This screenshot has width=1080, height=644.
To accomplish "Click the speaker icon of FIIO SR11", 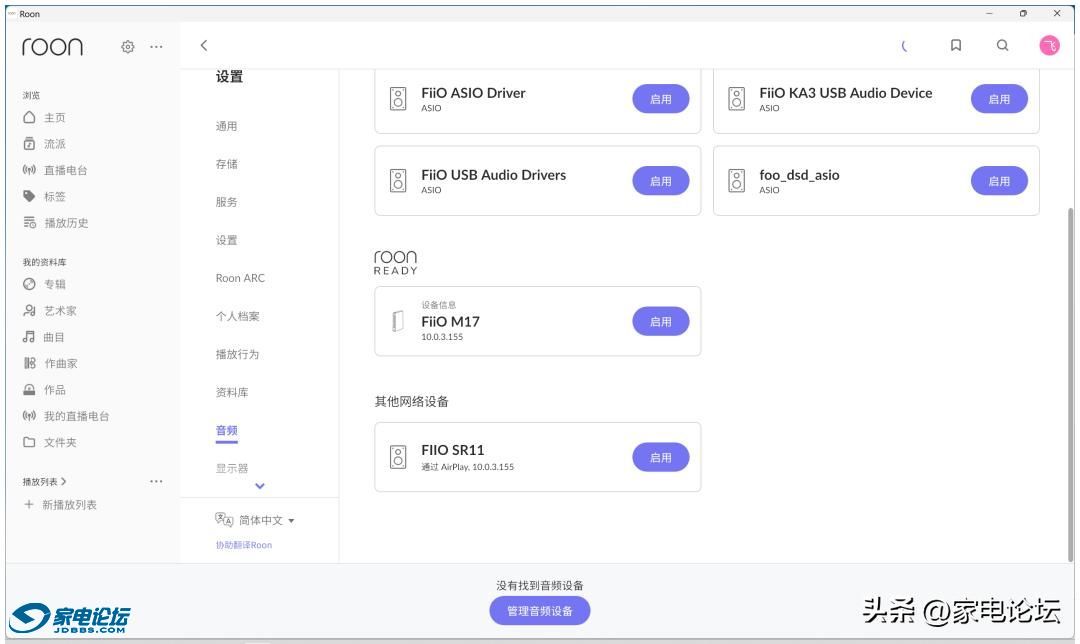I will [x=398, y=457].
